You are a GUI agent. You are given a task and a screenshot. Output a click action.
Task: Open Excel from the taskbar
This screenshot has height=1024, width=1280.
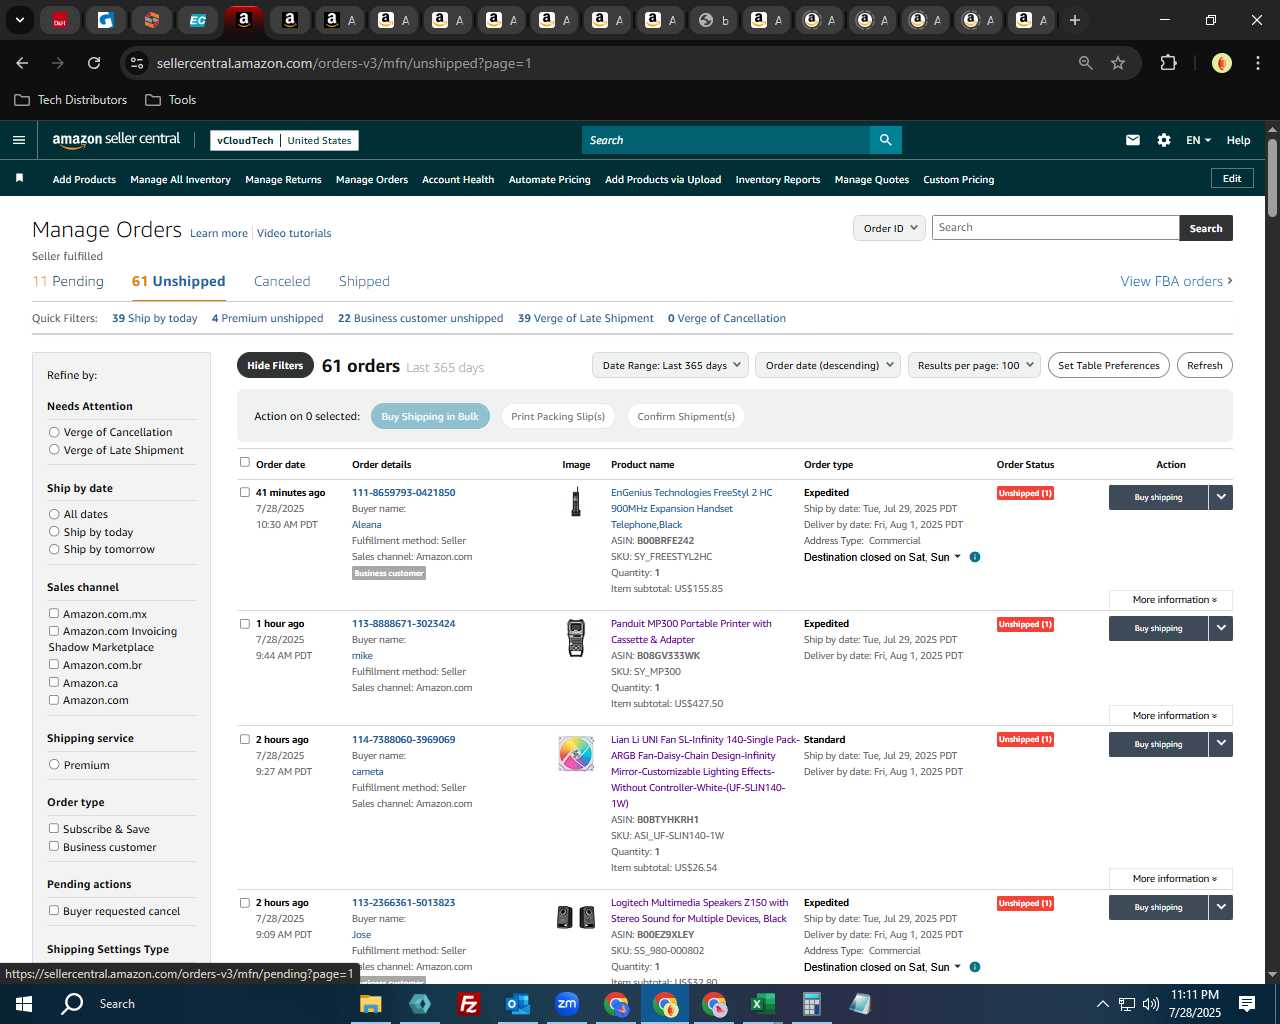point(763,1004)
